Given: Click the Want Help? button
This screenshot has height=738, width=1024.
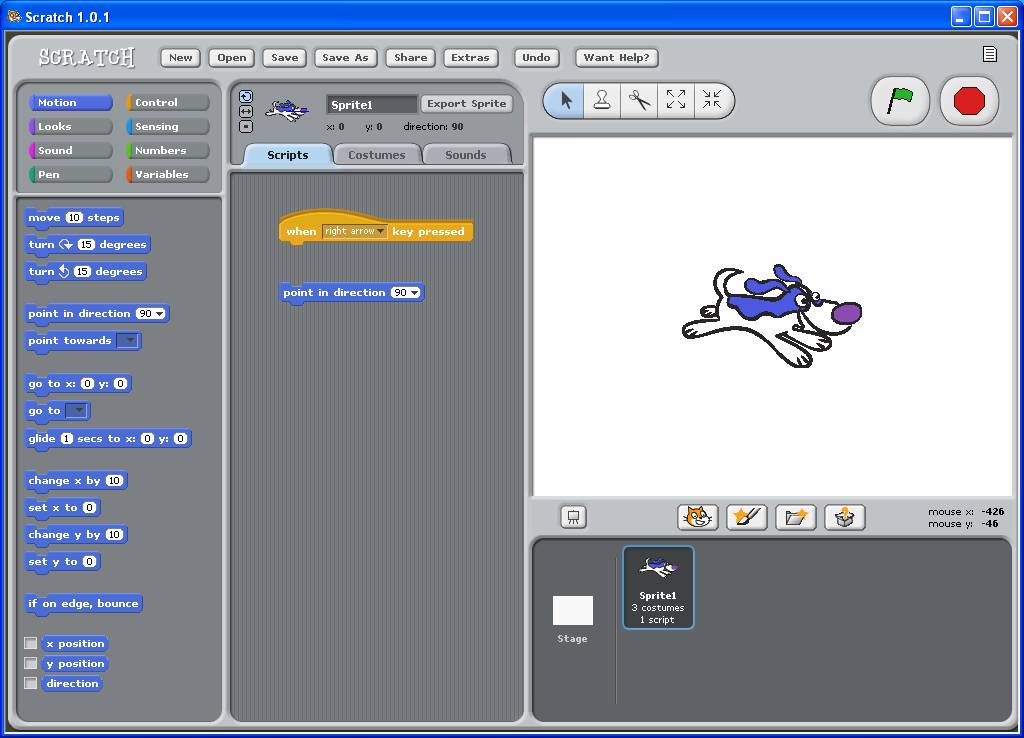Looking at the screenshot, I should point(616,57).
